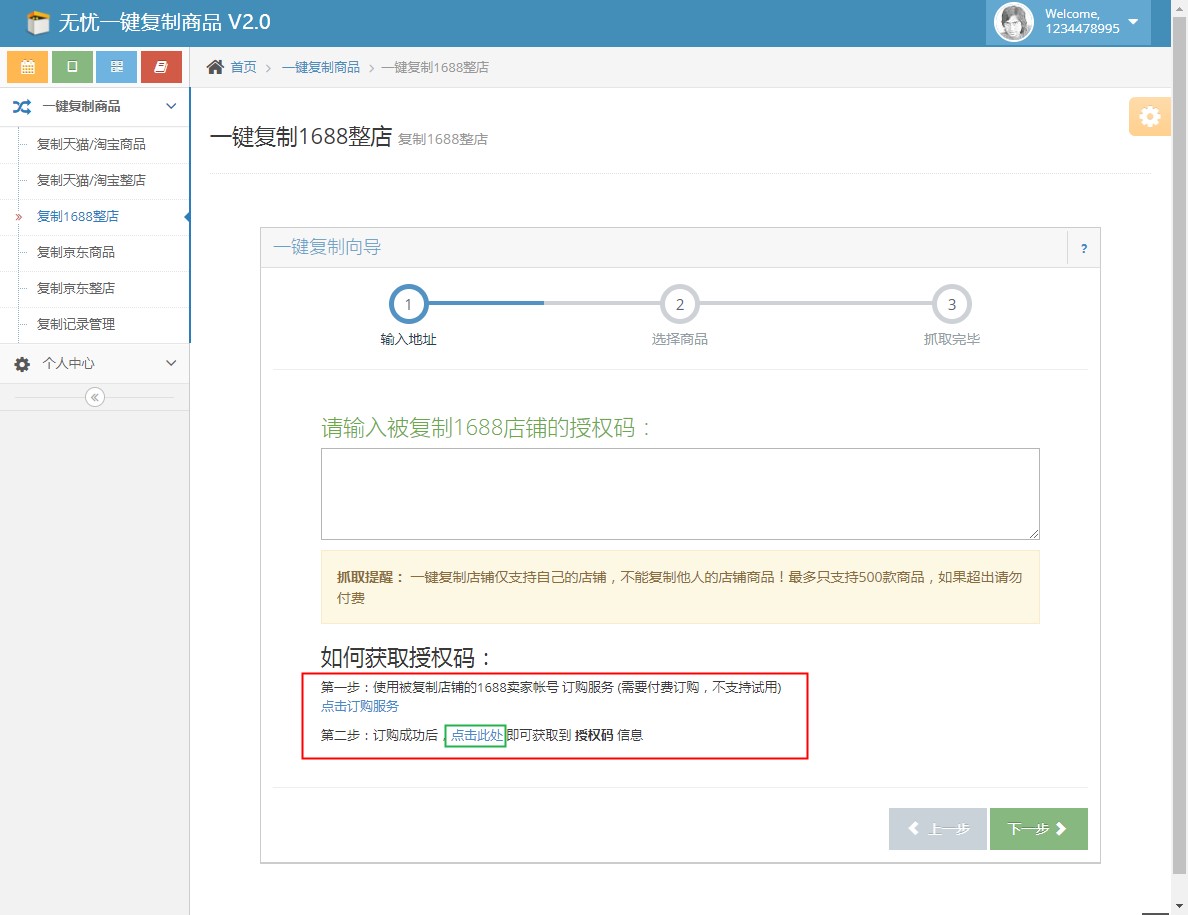
Task: Click the shuffle icon beside 一键复制商品
Action: click(22, 107)
